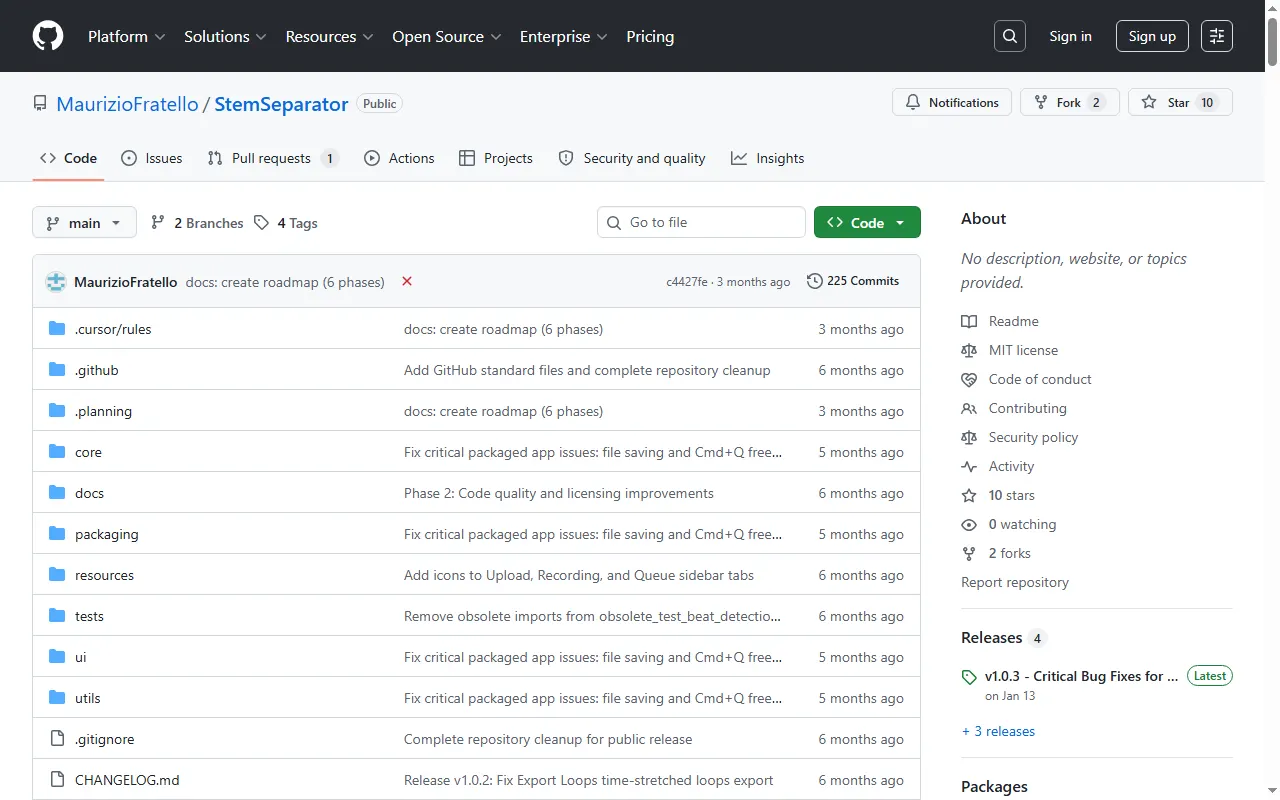The height and width of the screenshot is (800, 1280).
Task: Click the fork icon beside 2 forks
Action: [x=969, y=553]
